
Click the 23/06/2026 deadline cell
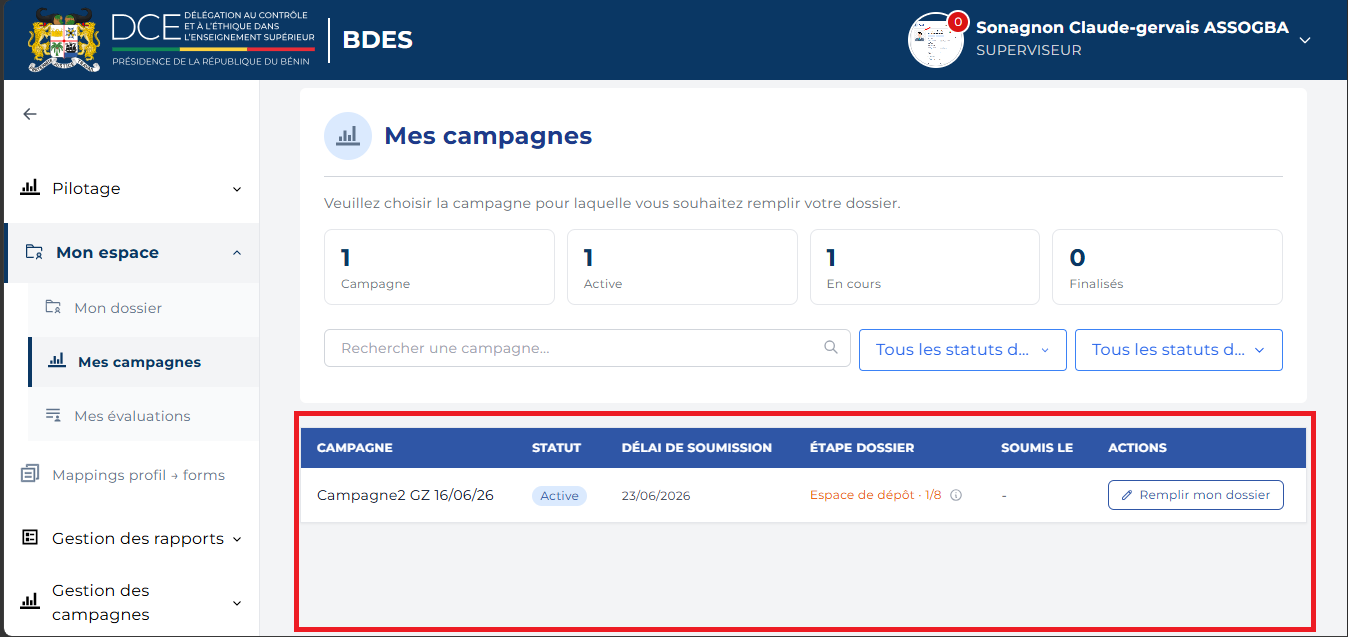(655, 495)
